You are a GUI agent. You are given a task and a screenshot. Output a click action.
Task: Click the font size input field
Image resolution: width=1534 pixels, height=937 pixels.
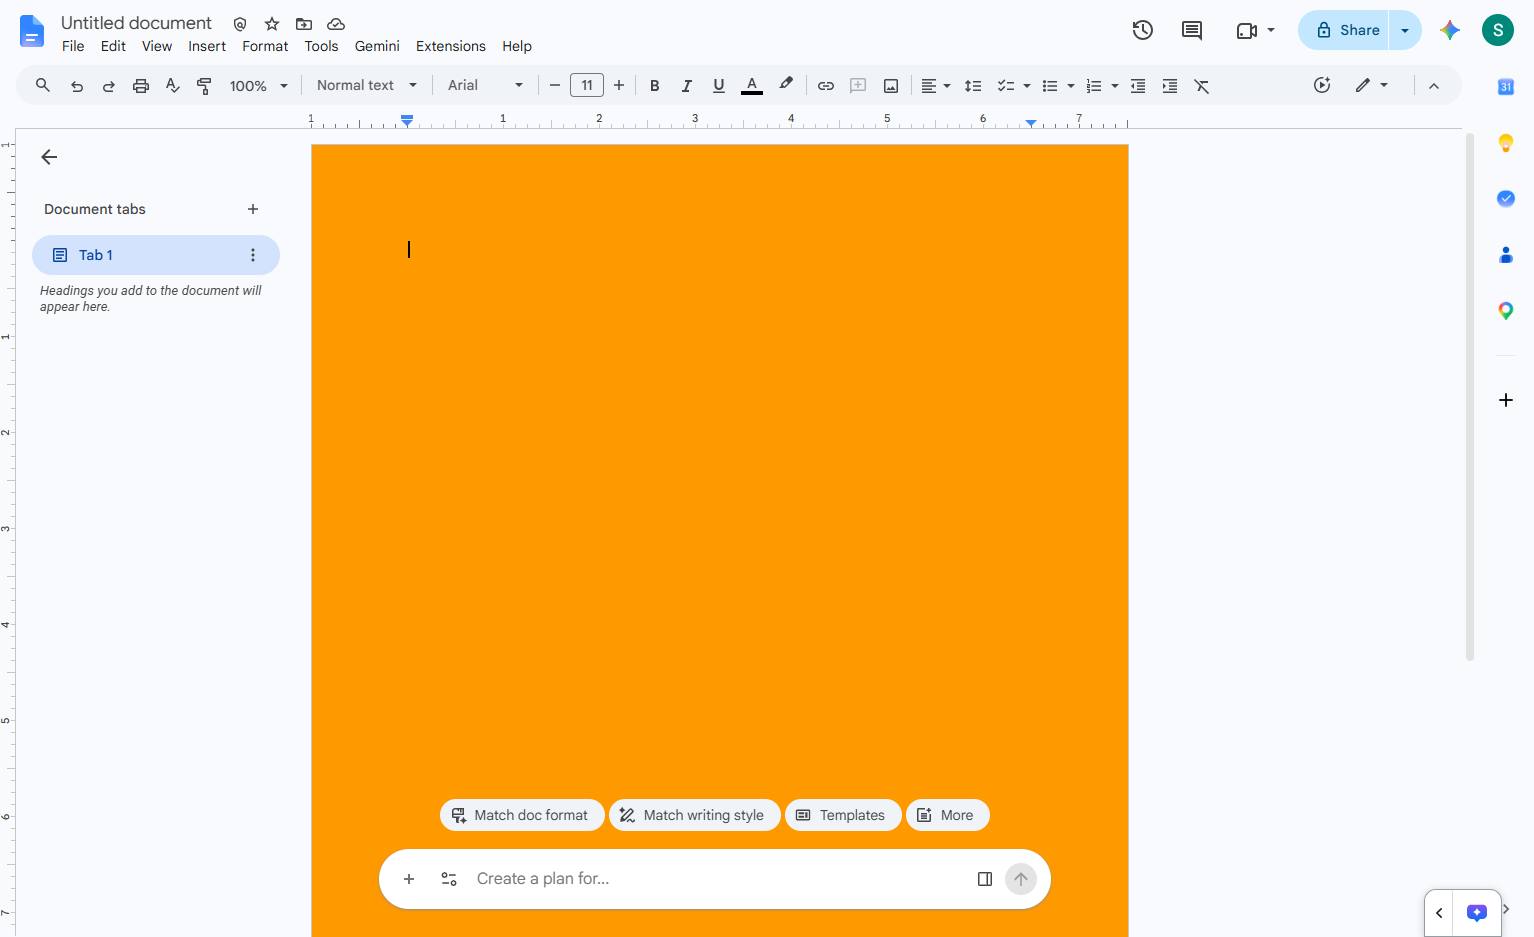click(x=587, y=86)
